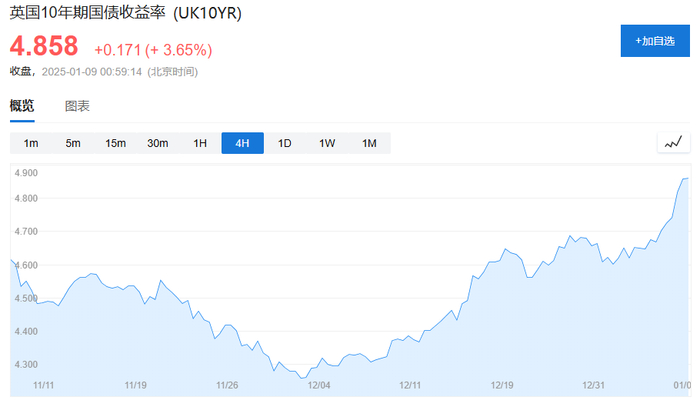Click the 12/19 date axis marker

point(503,384)
